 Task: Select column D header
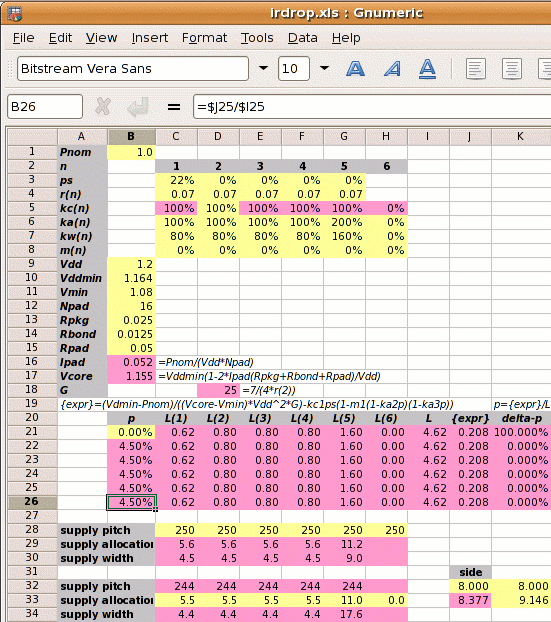tap(218, 136)
